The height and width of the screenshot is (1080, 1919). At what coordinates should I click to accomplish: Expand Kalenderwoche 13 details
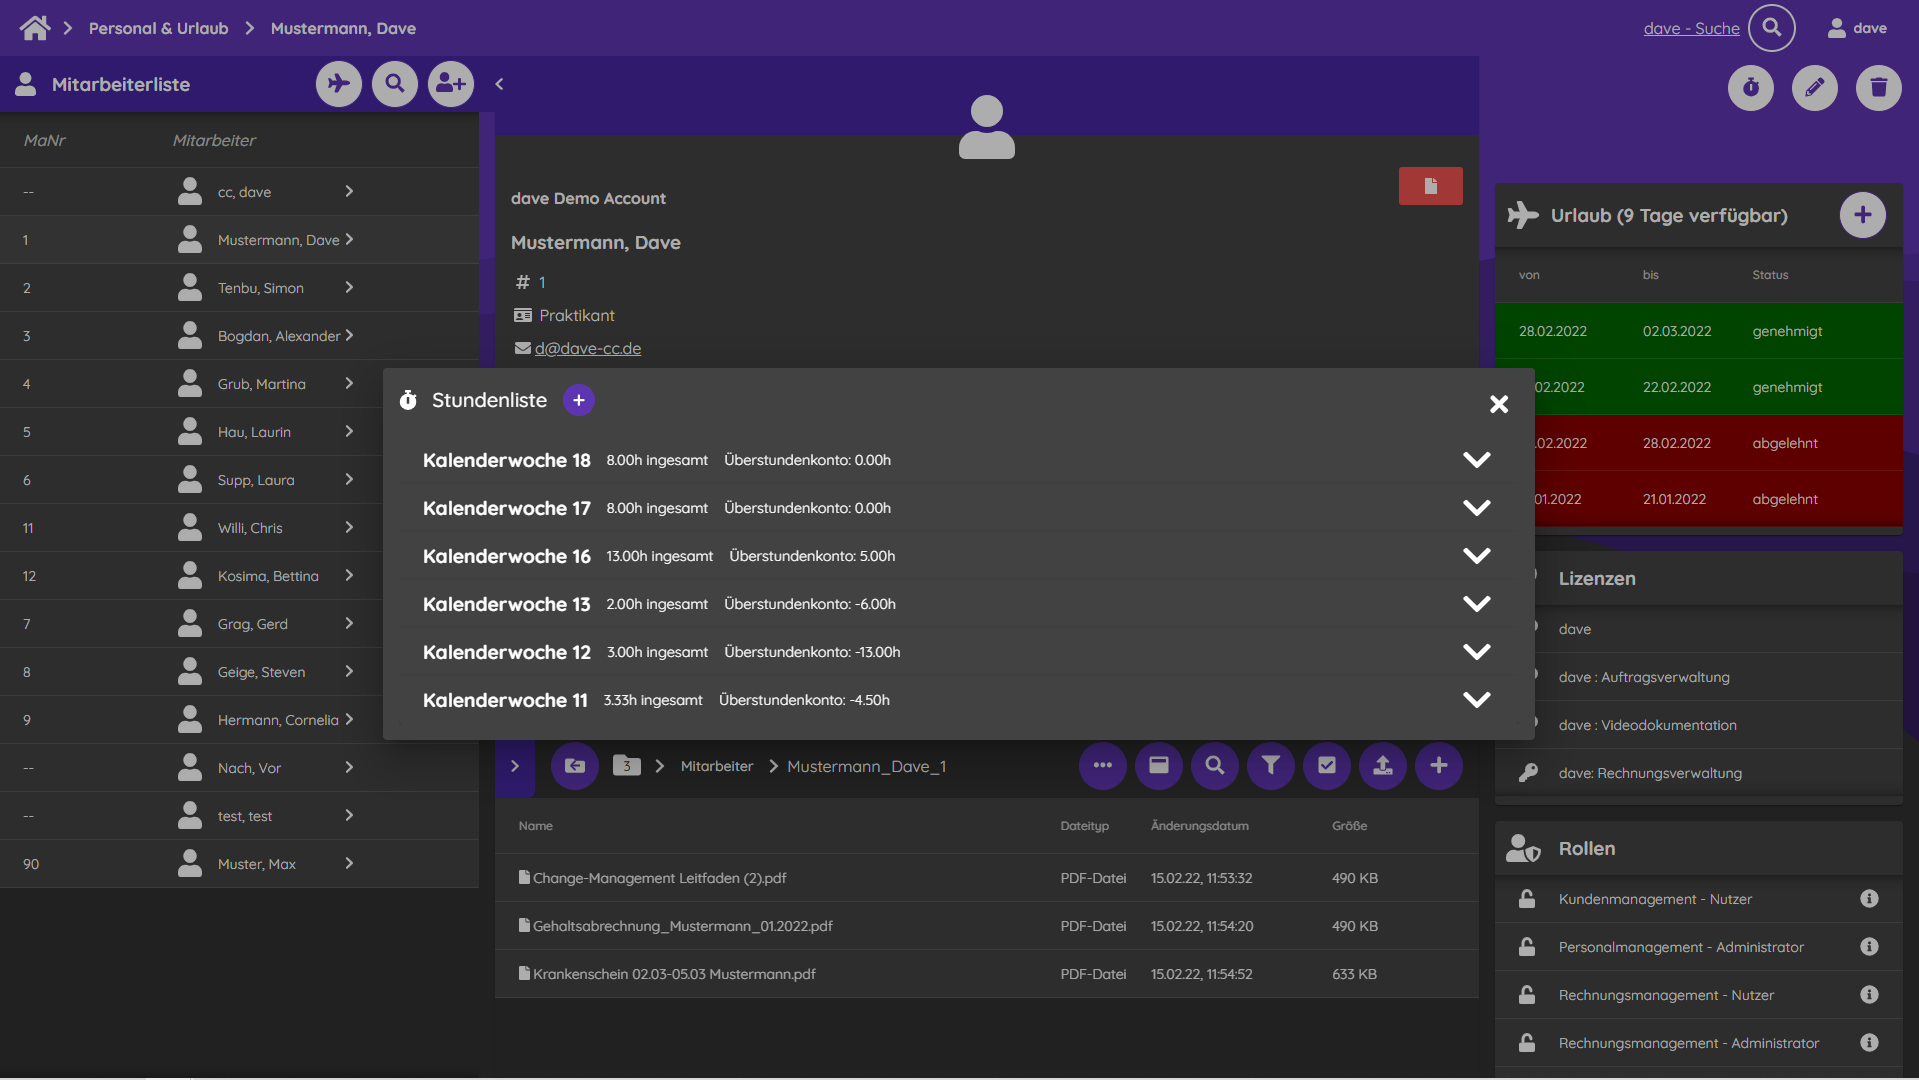coord(1477,603)
